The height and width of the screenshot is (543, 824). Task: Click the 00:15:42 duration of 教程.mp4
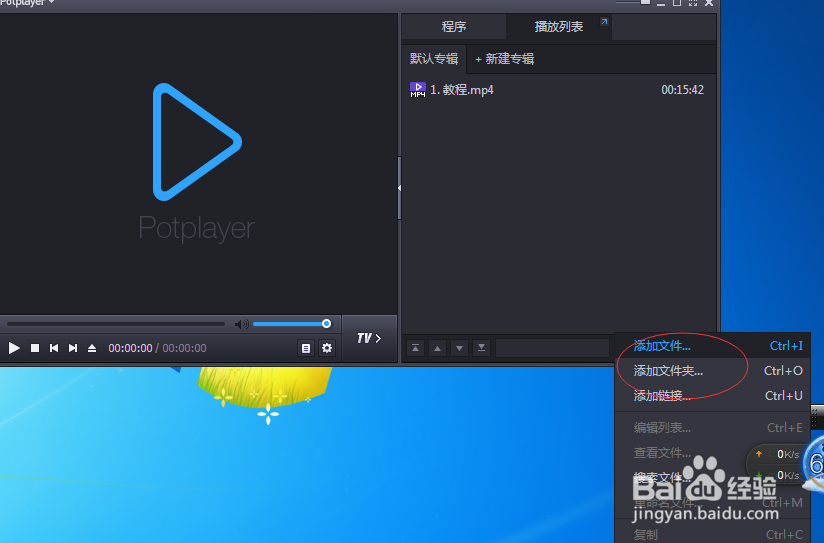pos(682,90)
